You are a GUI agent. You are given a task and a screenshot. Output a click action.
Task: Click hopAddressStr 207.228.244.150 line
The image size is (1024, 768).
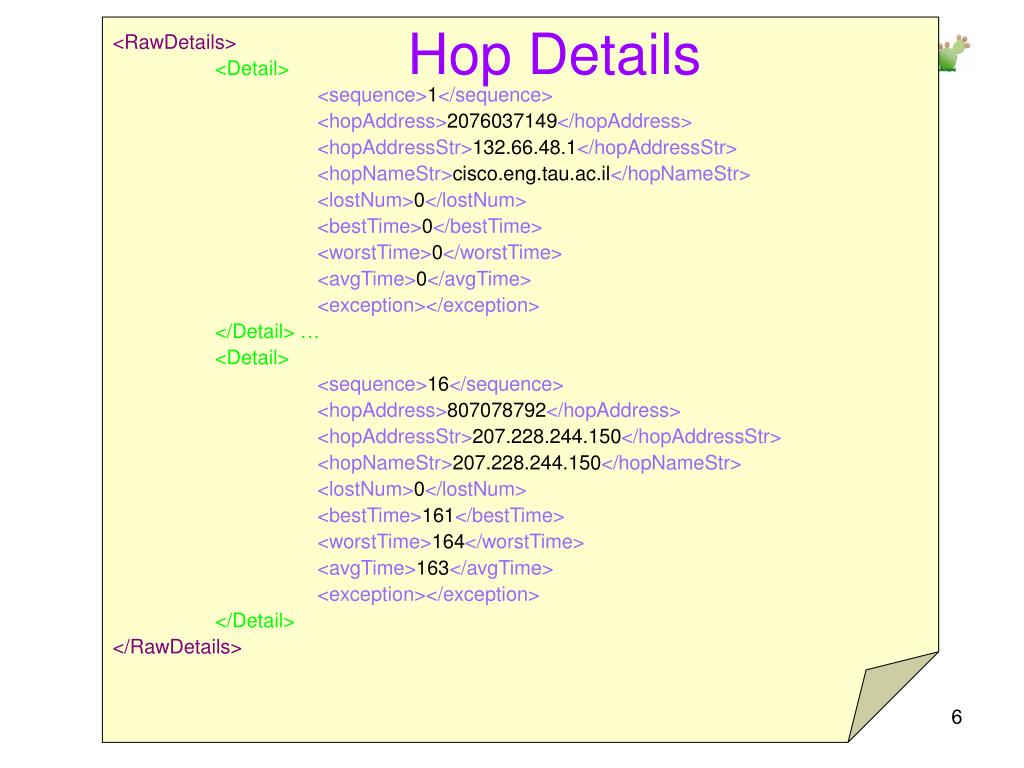pyautogui.click(x=549, y=437)
